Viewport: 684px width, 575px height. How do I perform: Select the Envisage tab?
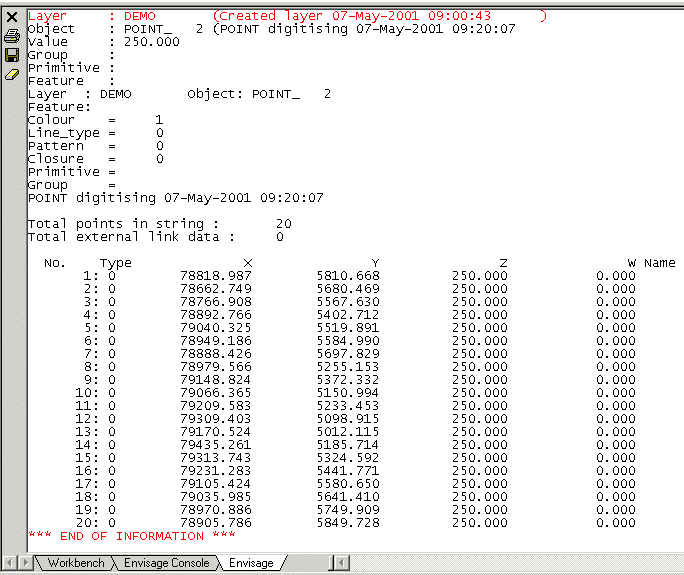[x=251, y=563]
